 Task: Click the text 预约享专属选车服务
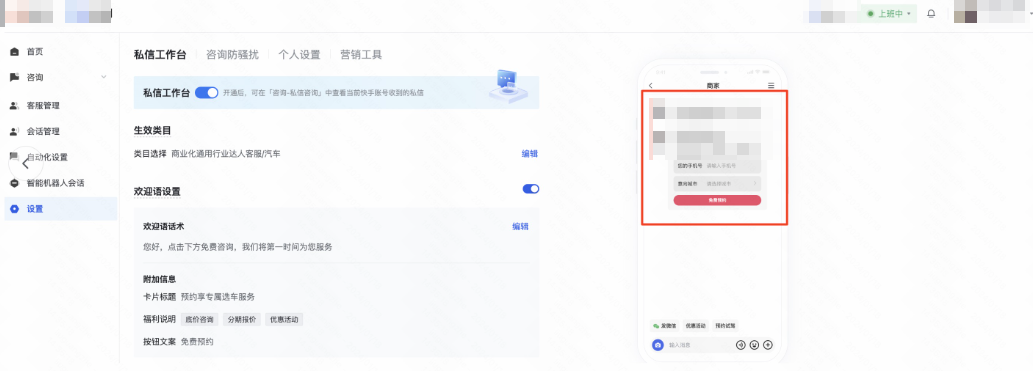pyautogui.click(x=218, y=297)
